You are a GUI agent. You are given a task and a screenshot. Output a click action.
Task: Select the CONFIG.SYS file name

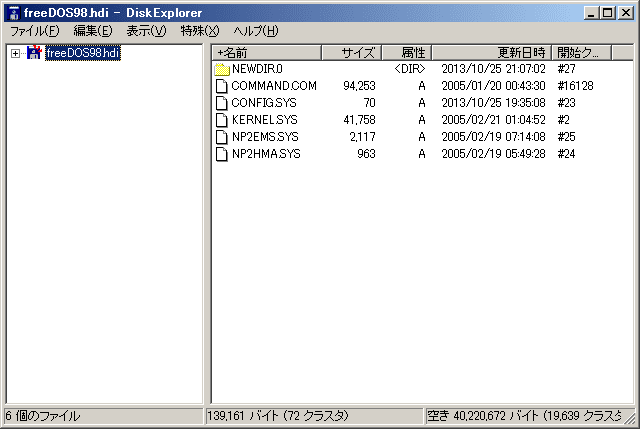(x=264, y=103)
